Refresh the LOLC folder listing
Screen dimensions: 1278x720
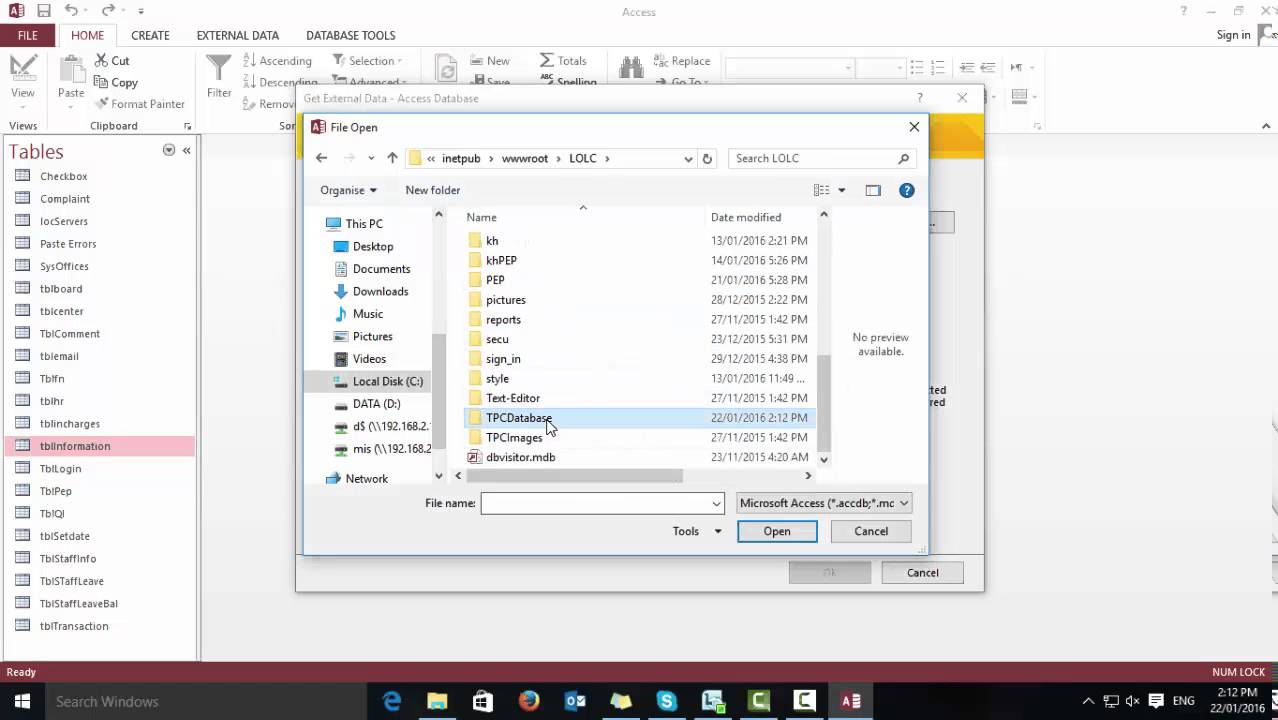(x=707, y=158)
